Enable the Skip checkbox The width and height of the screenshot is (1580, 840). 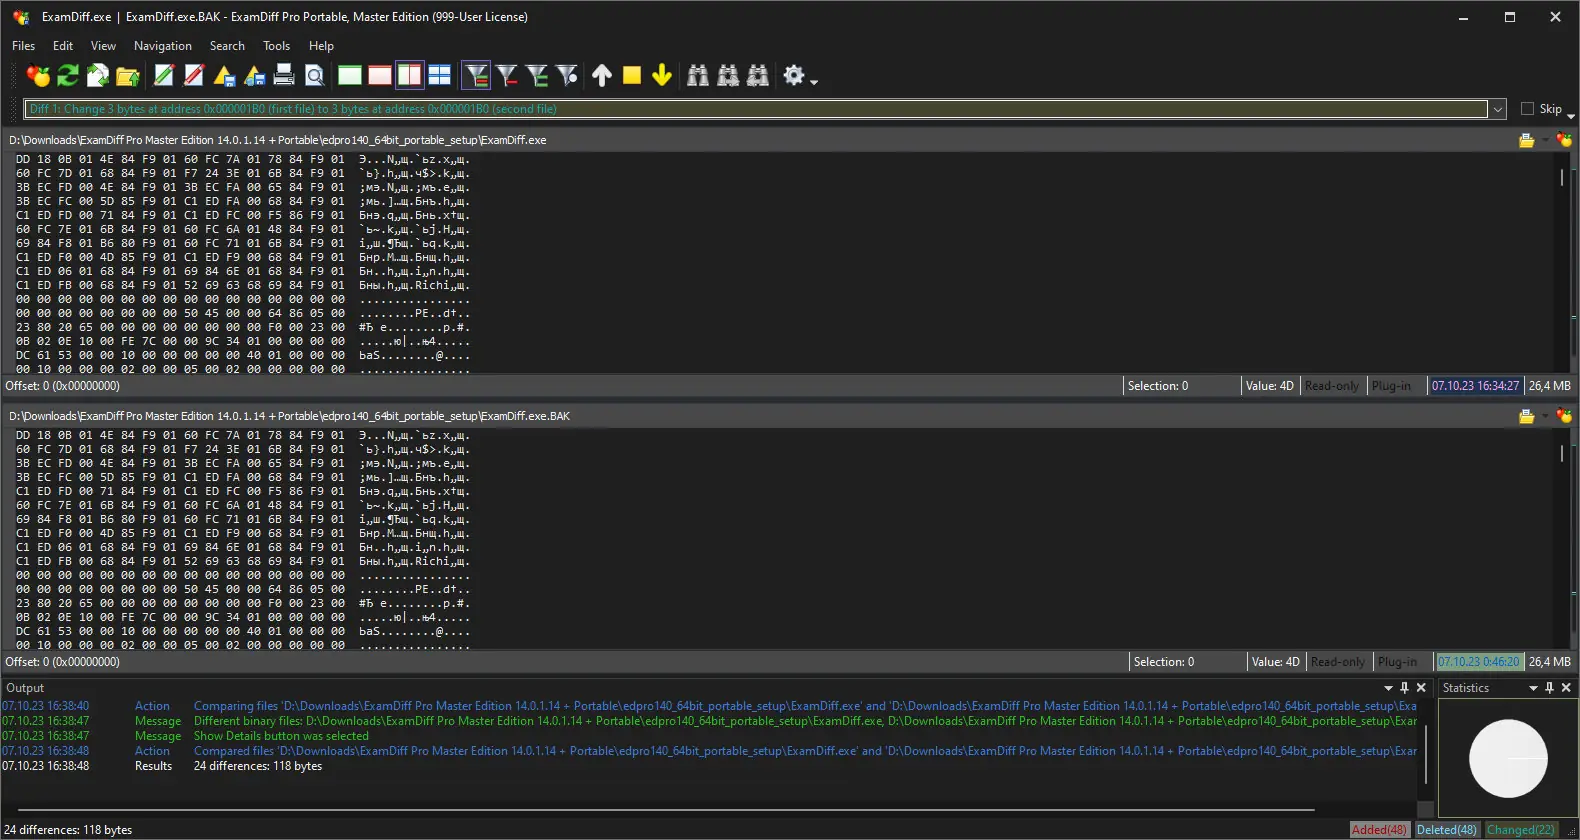1527,109
